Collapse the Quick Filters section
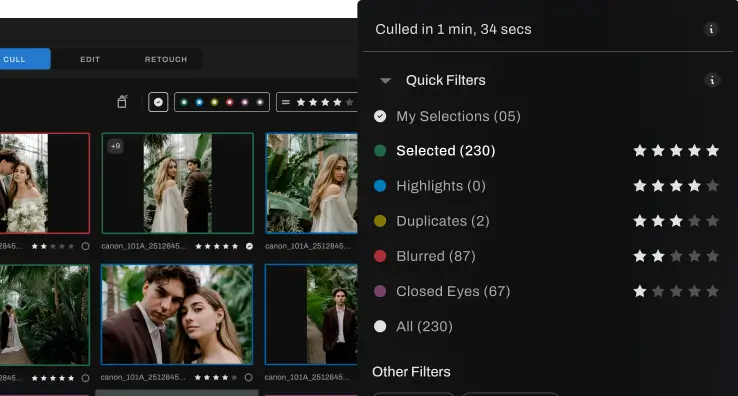The width and height of the screenshot is (738, 396). tap(385, 81)
